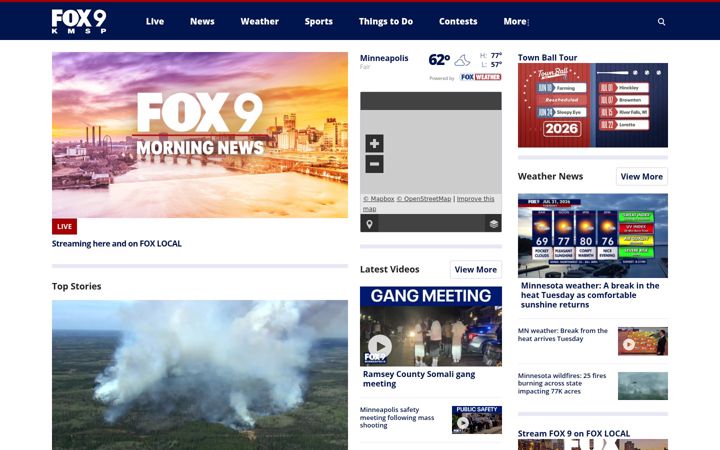Viewport: 720px width, 450px height.
Task: Open Streaming here and on FOX LOCAL
Action: (117, 244)
